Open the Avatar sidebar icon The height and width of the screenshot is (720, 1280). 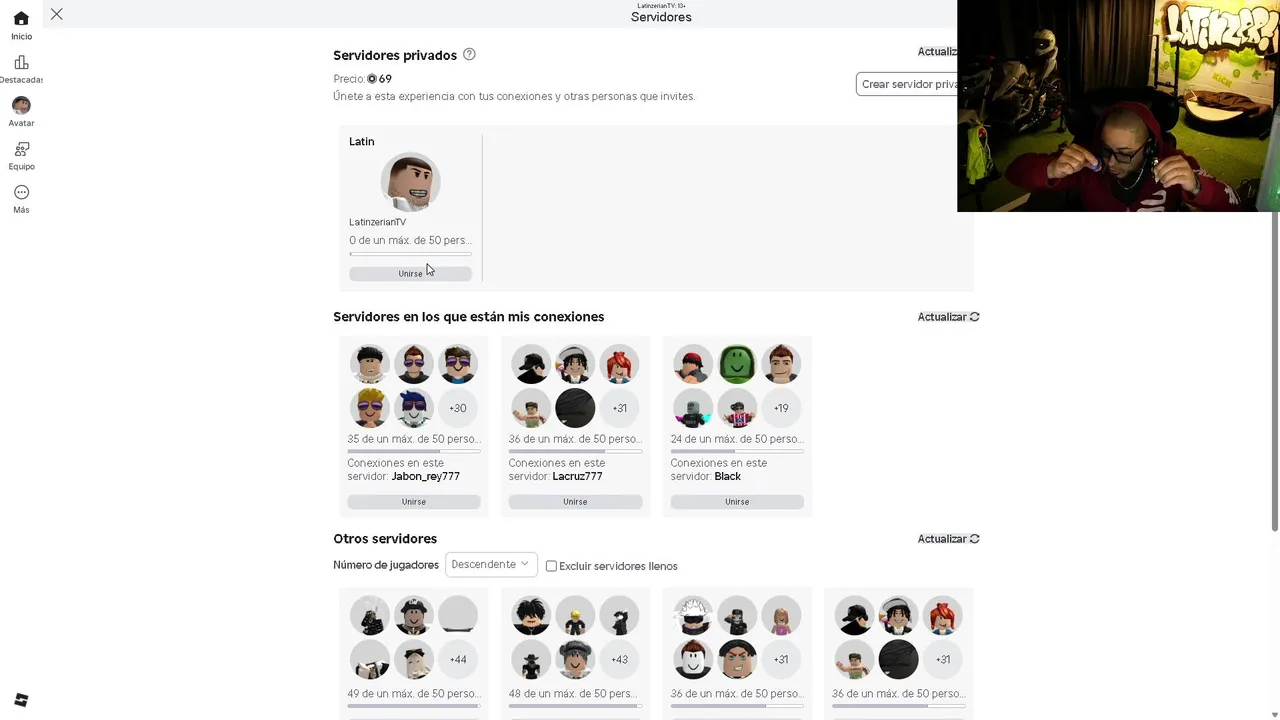(21, 105)
